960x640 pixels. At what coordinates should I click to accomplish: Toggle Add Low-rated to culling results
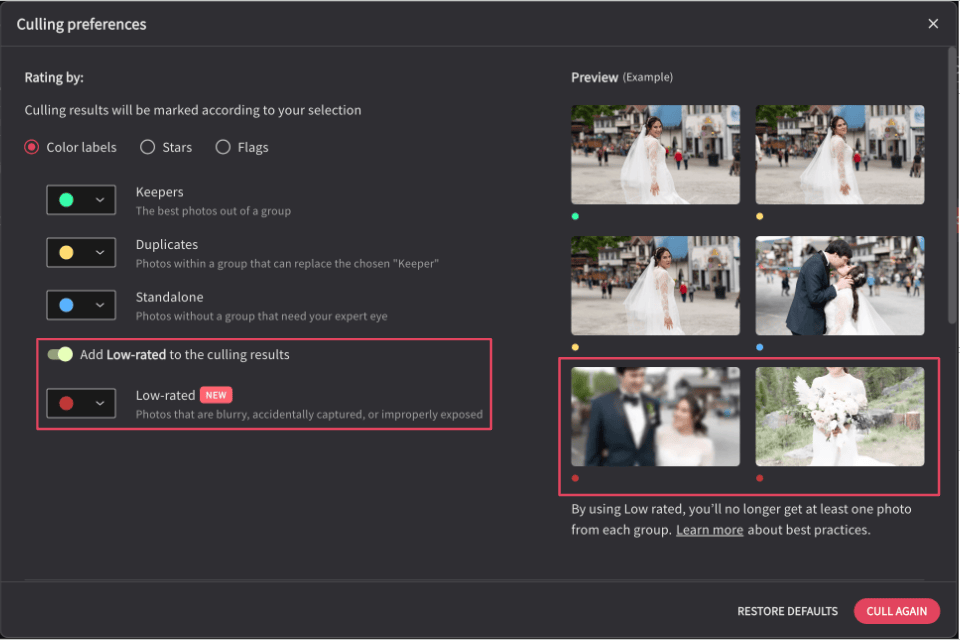60,354
